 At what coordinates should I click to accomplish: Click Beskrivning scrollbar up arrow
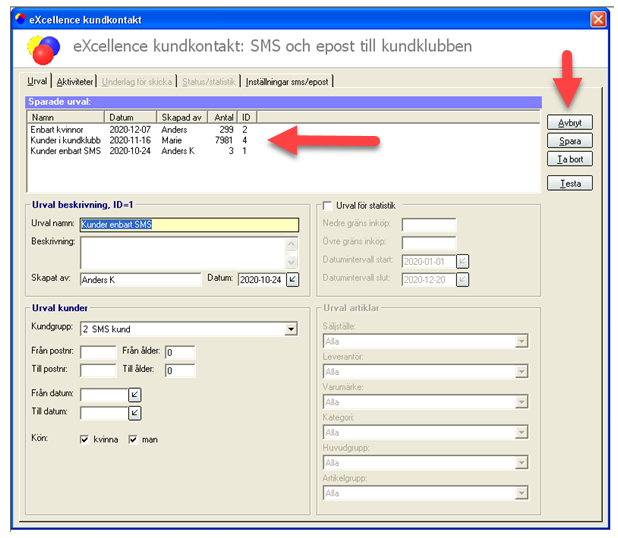[x=291, y=244]
